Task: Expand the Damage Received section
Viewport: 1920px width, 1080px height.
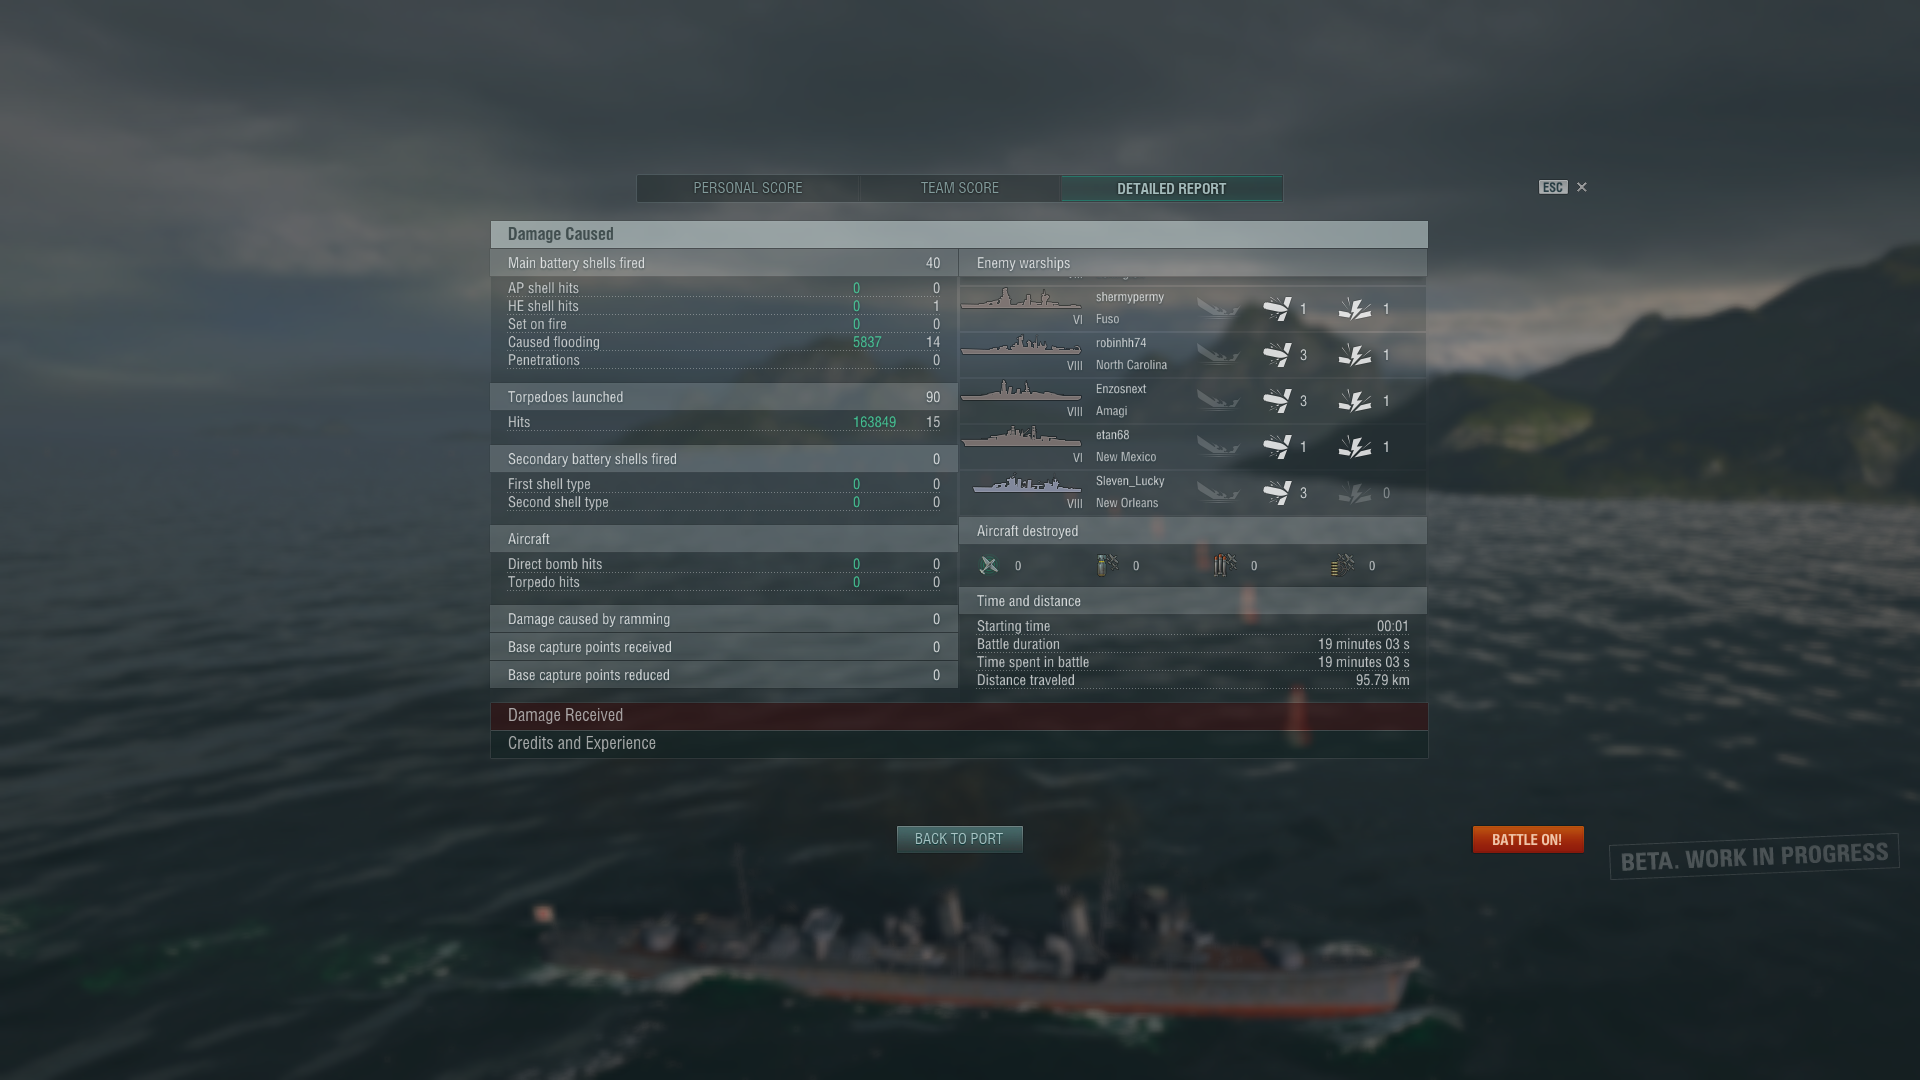Action: pos(959,715)
